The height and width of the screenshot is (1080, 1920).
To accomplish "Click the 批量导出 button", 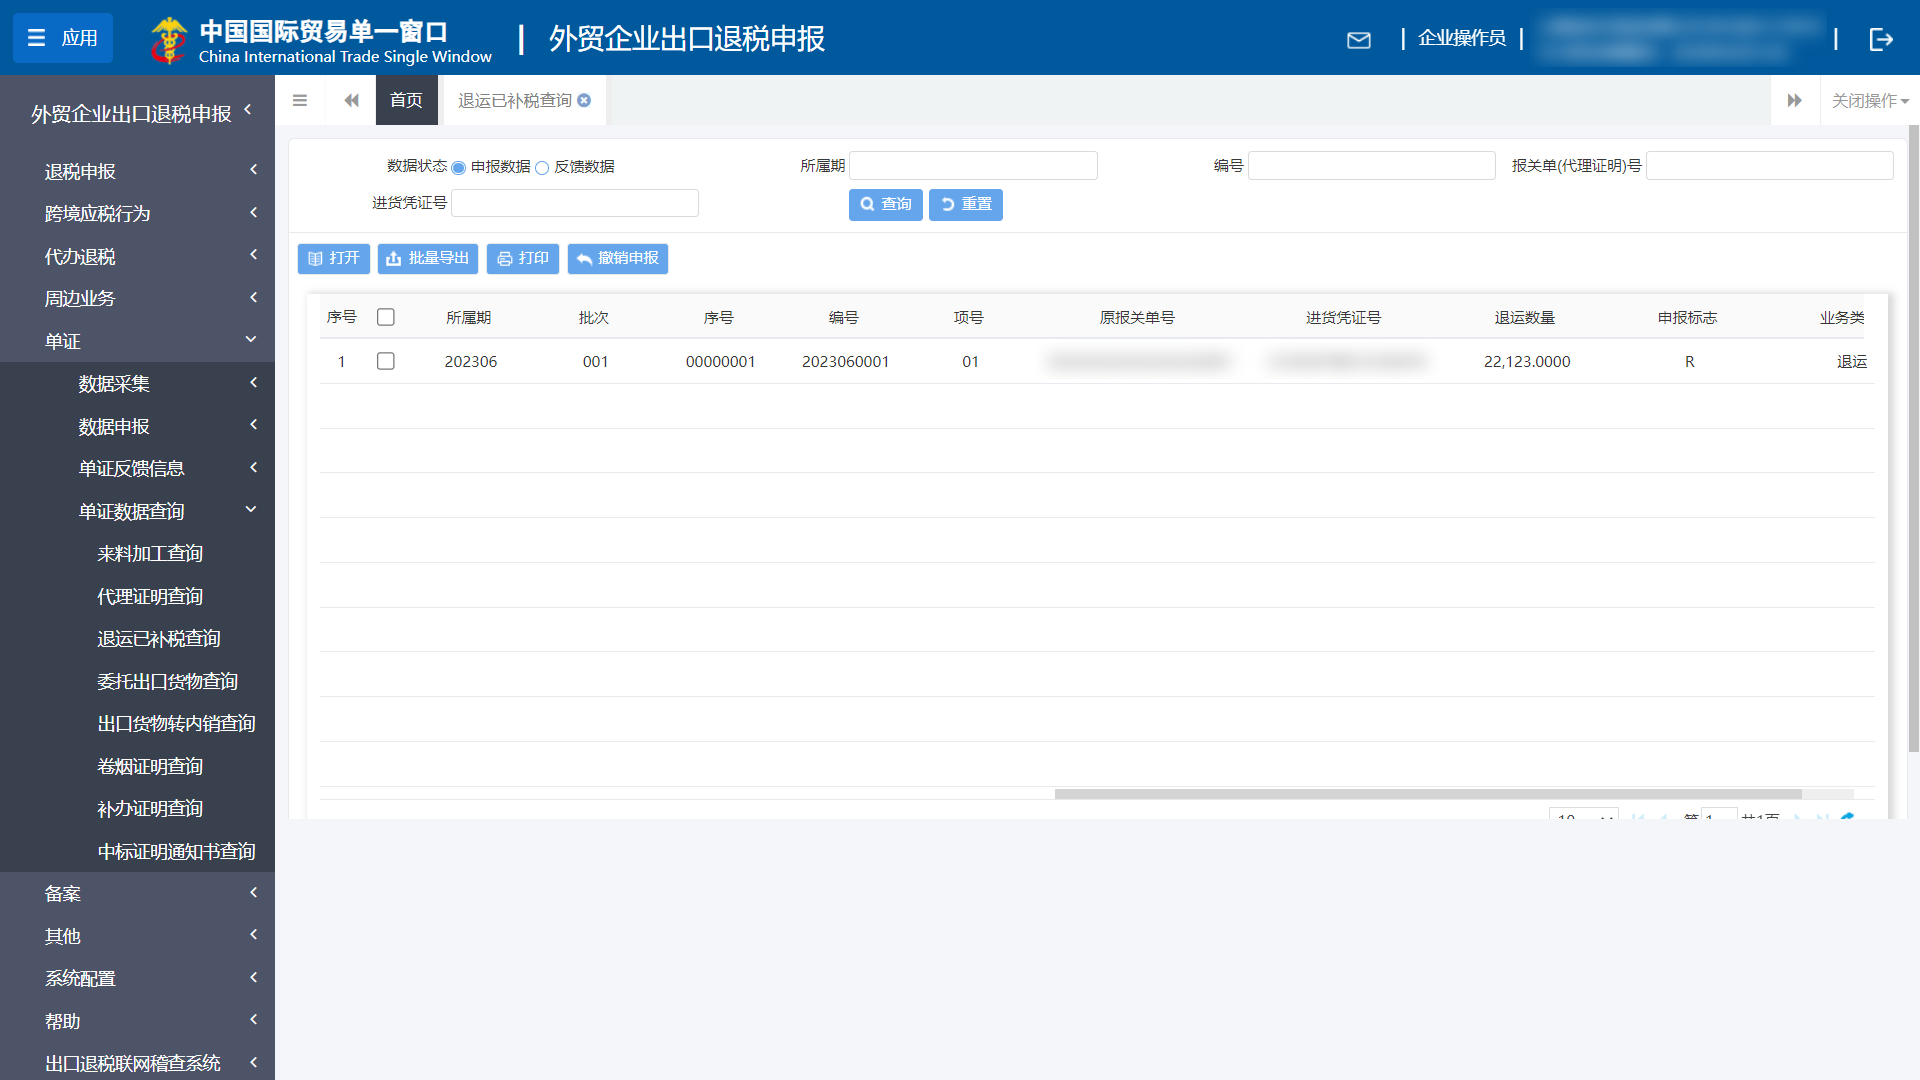I will click(x=427, y=258).
